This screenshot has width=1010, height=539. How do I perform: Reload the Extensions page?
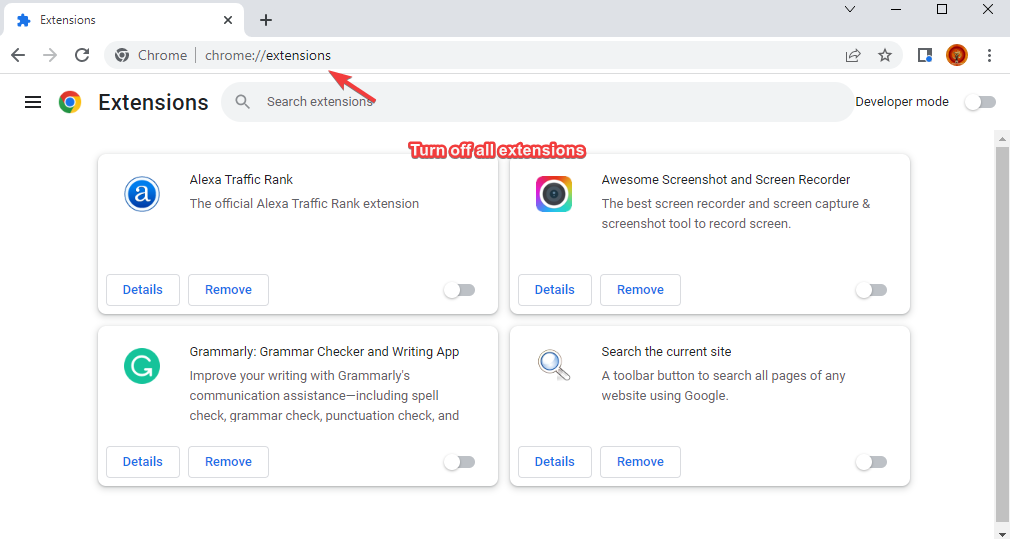82,55
